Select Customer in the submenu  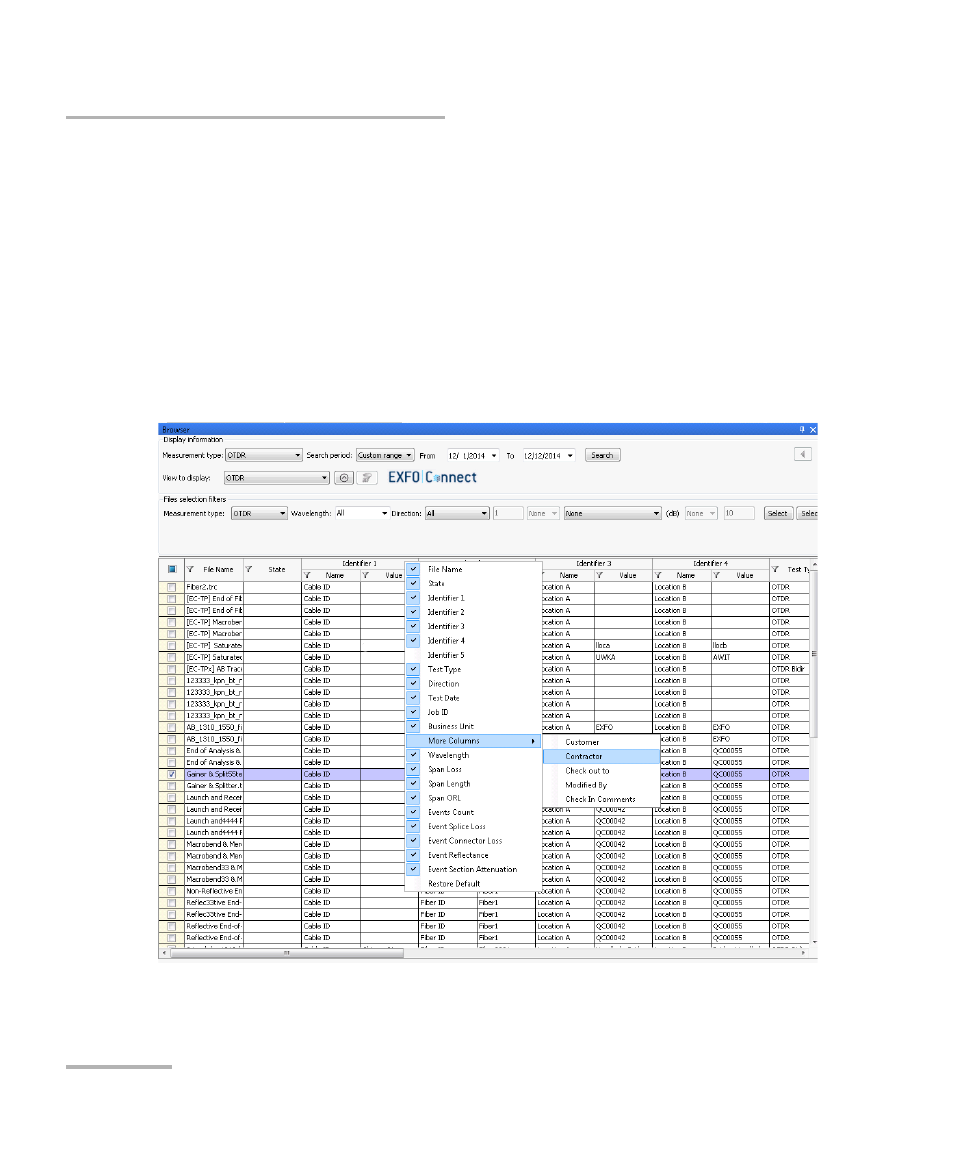[x=601, y=742]
